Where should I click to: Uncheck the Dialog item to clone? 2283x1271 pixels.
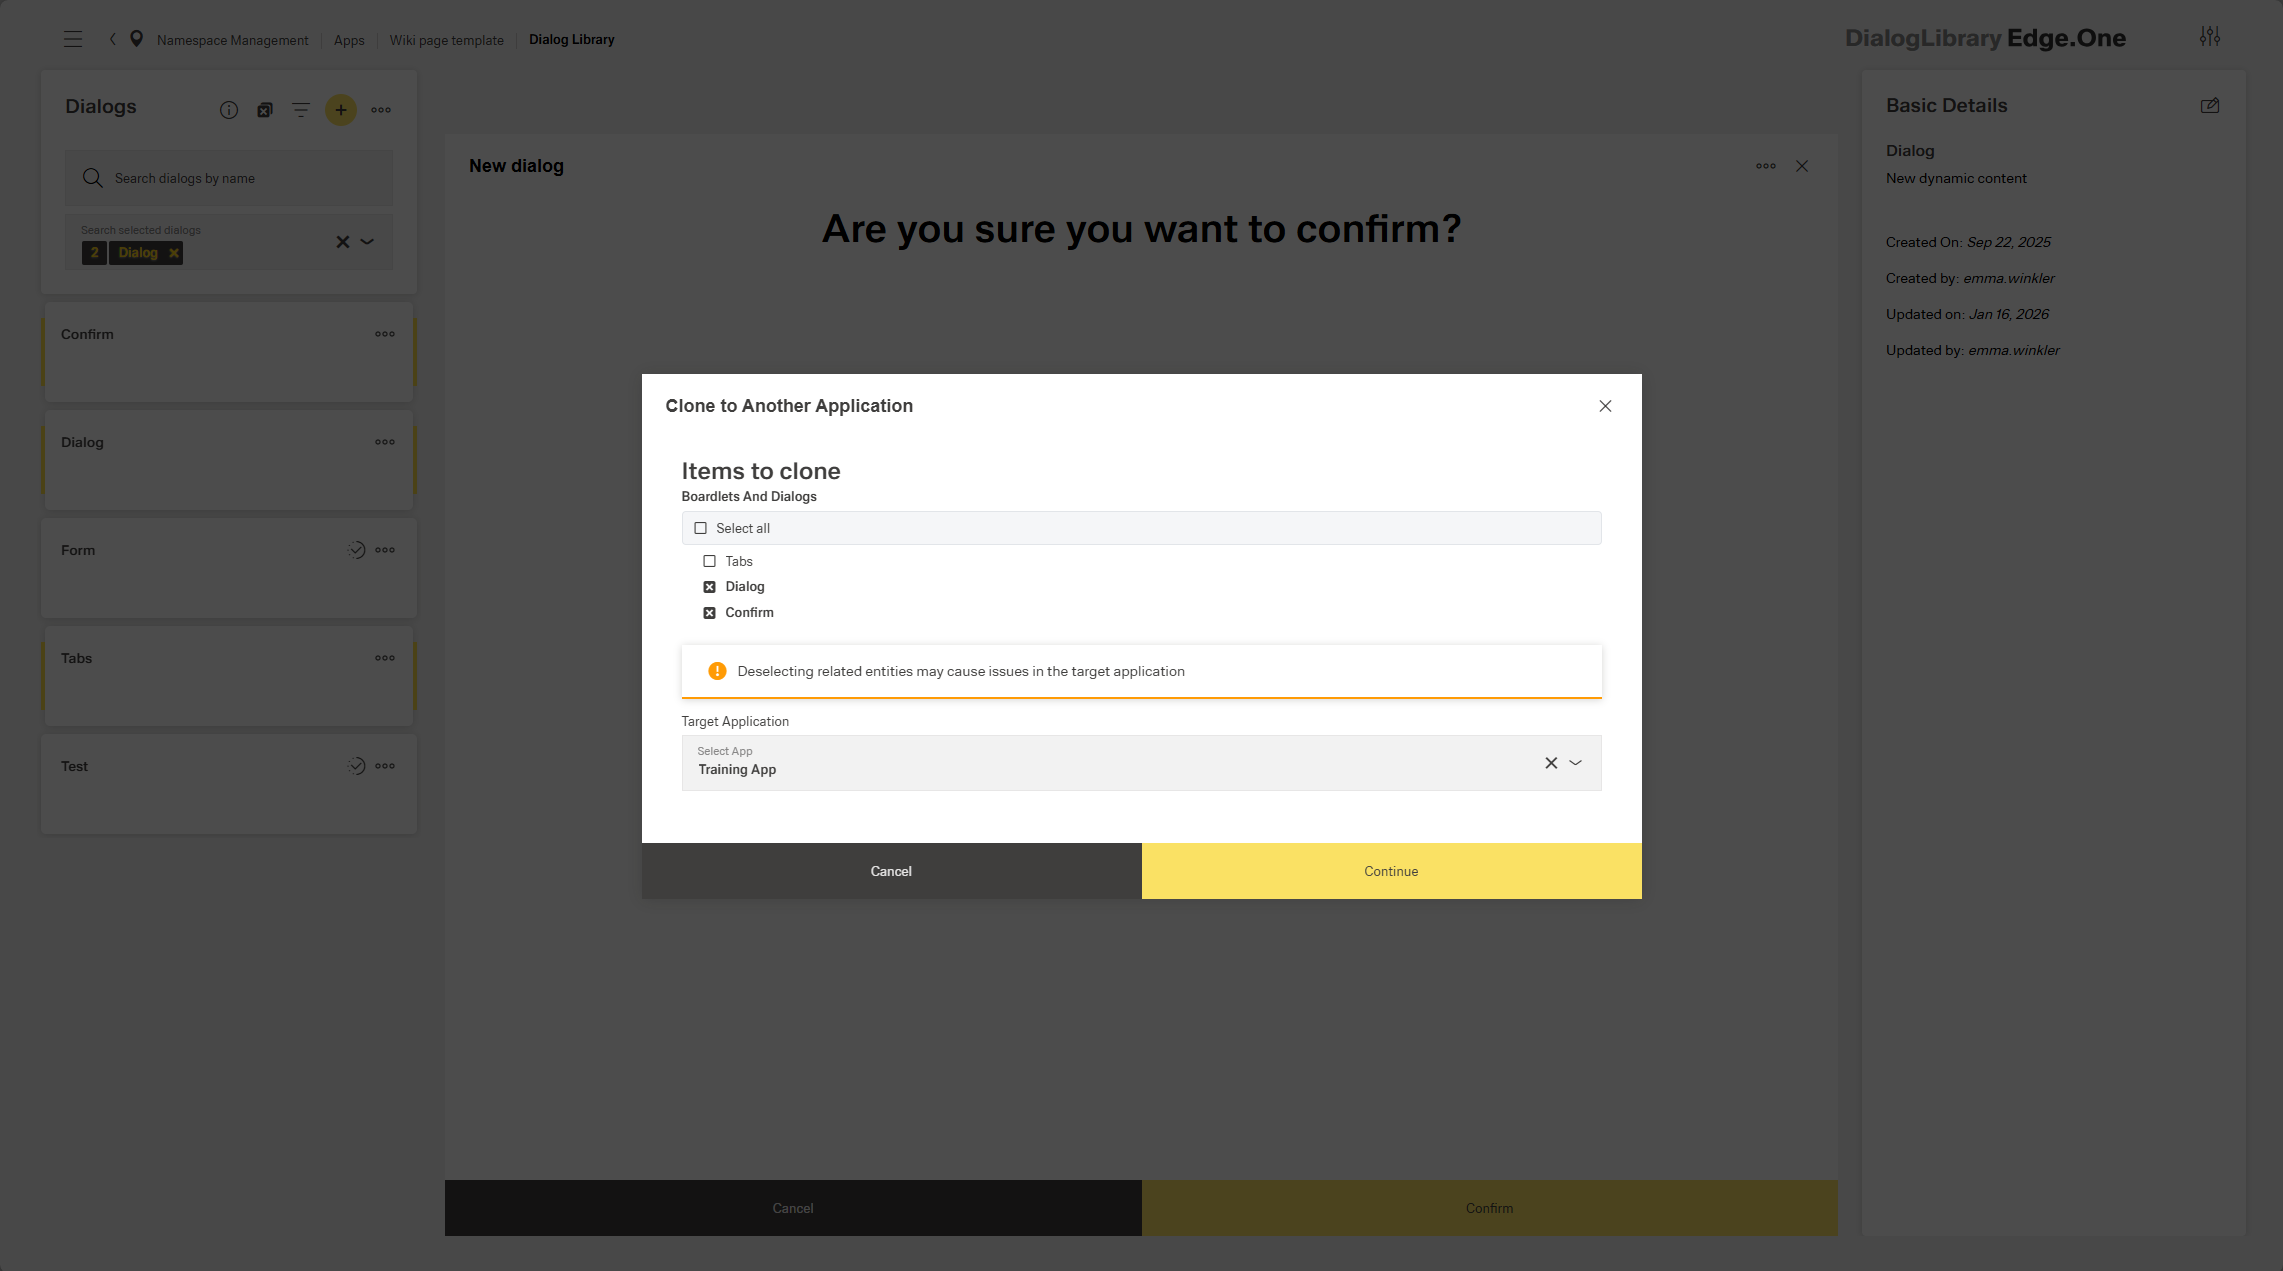(x=710, y=586)
